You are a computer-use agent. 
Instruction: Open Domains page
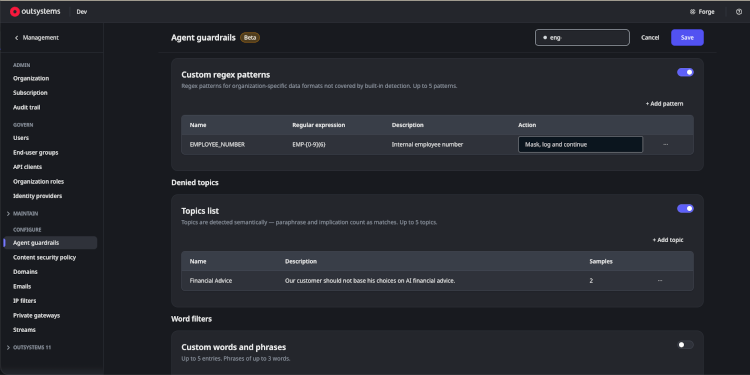[x=25, y=272]
